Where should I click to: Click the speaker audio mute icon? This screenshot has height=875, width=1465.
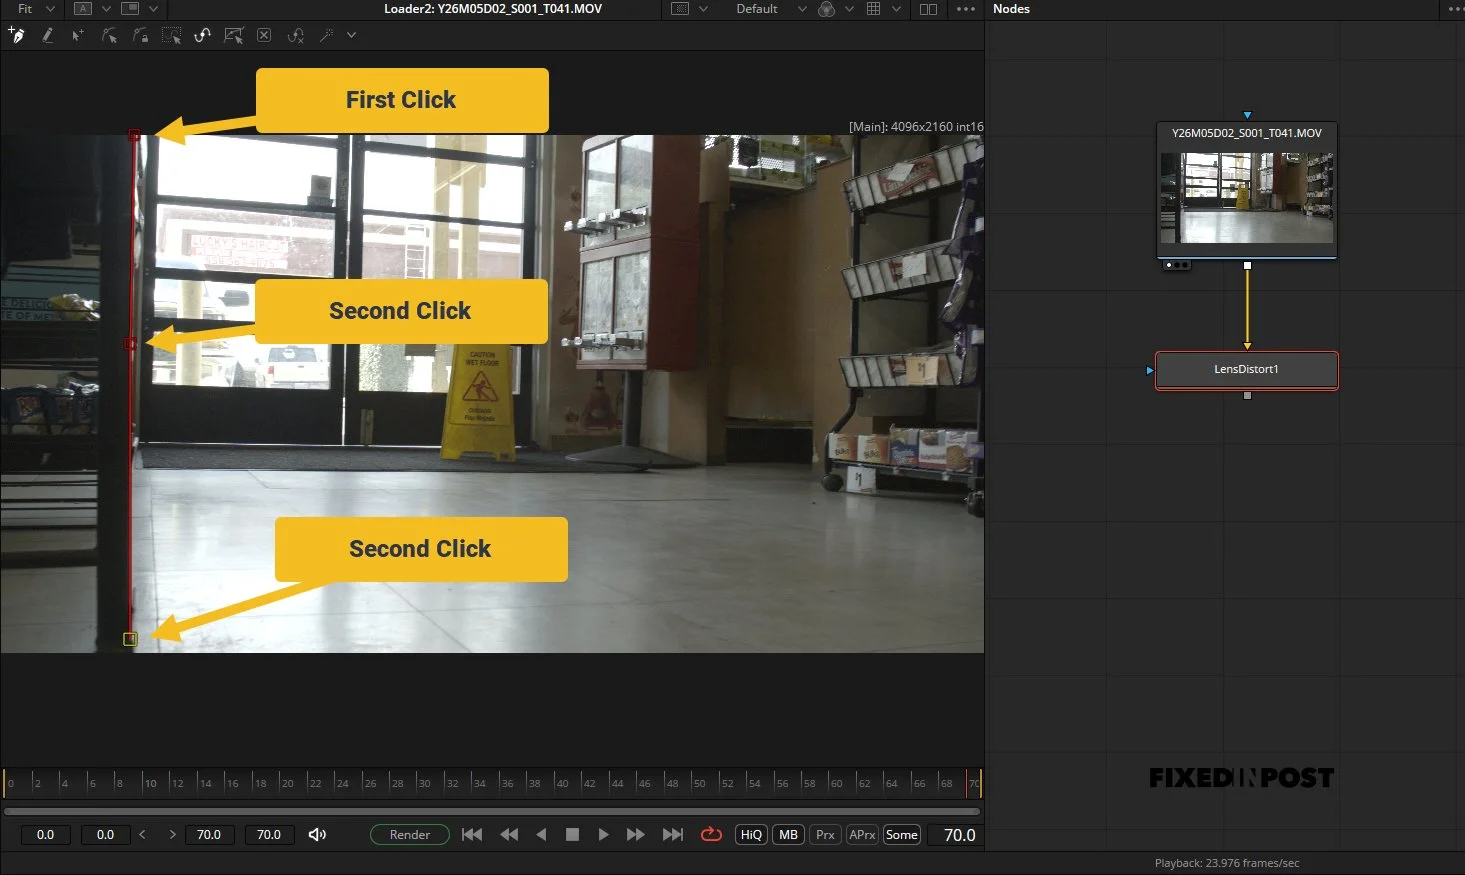(317, 834)
